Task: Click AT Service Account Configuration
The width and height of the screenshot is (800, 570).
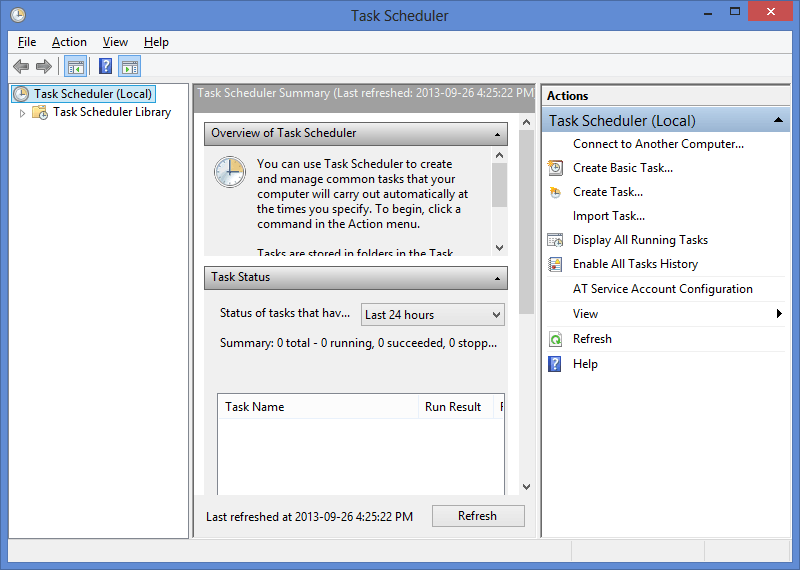Action: 663,289
